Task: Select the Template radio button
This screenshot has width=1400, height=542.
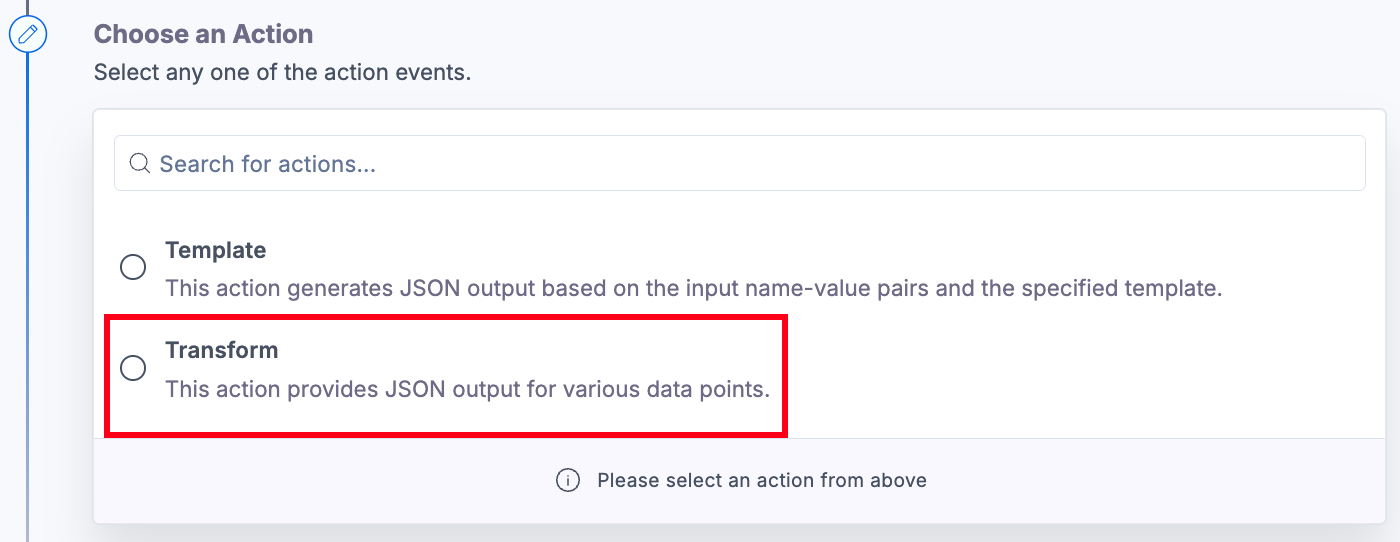Action: (x=133, y=267)
